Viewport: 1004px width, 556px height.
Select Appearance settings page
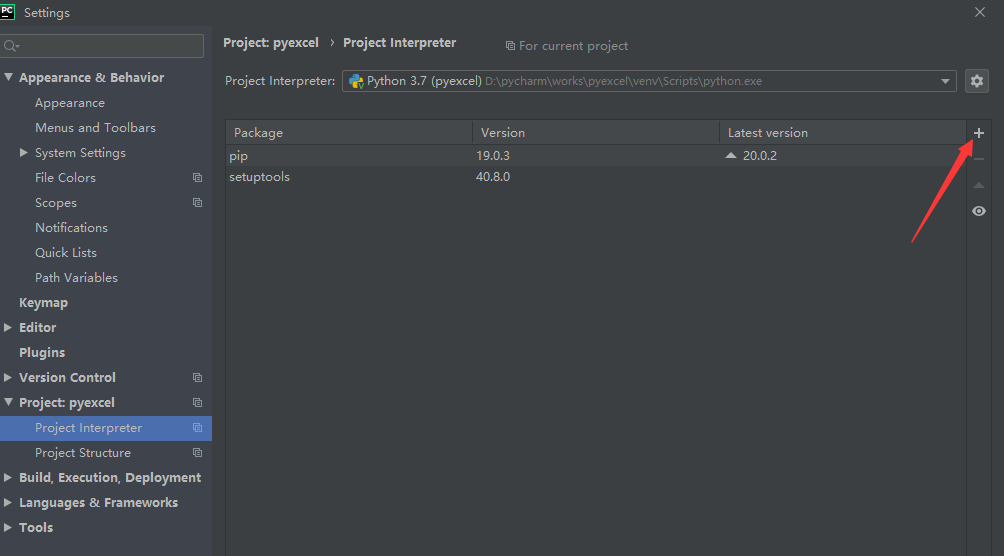(70, 103)
